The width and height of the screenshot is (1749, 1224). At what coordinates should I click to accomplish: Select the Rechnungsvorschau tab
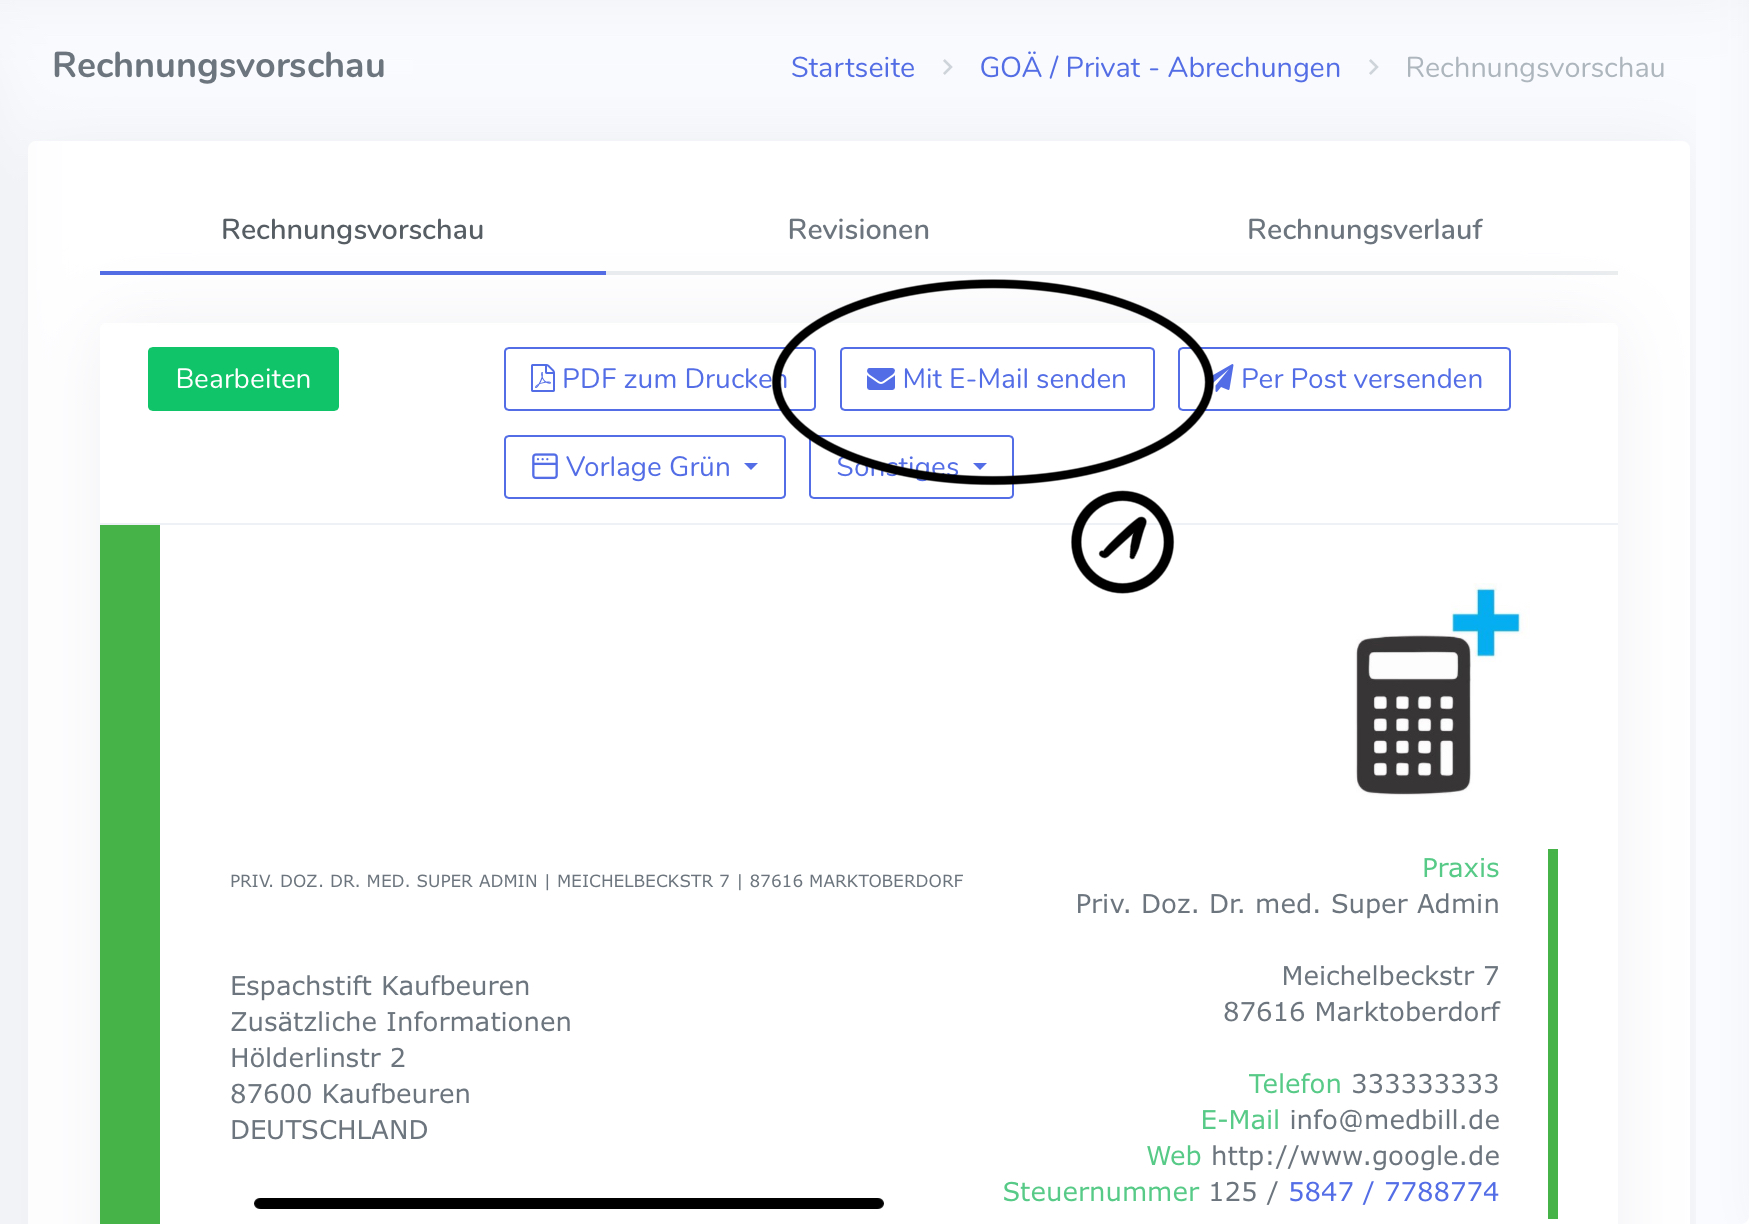click(x=352, y=230)
